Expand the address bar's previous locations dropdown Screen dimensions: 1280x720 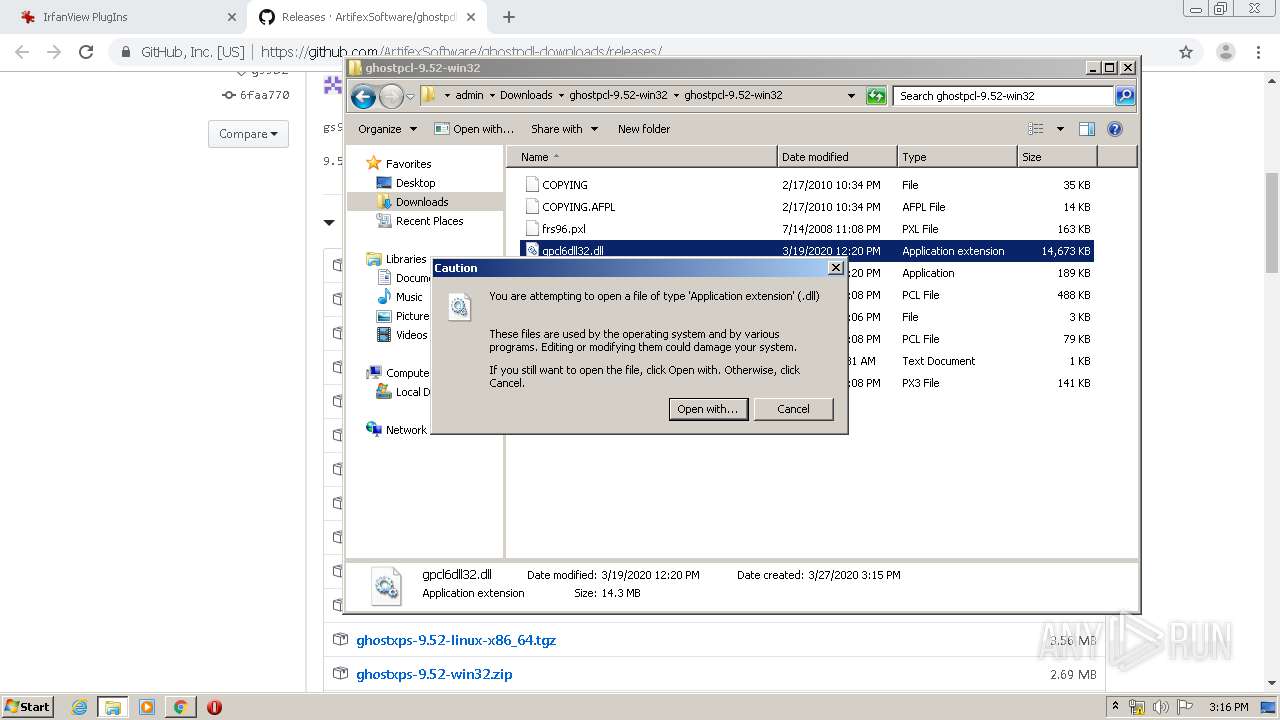[x=851, y=96]
